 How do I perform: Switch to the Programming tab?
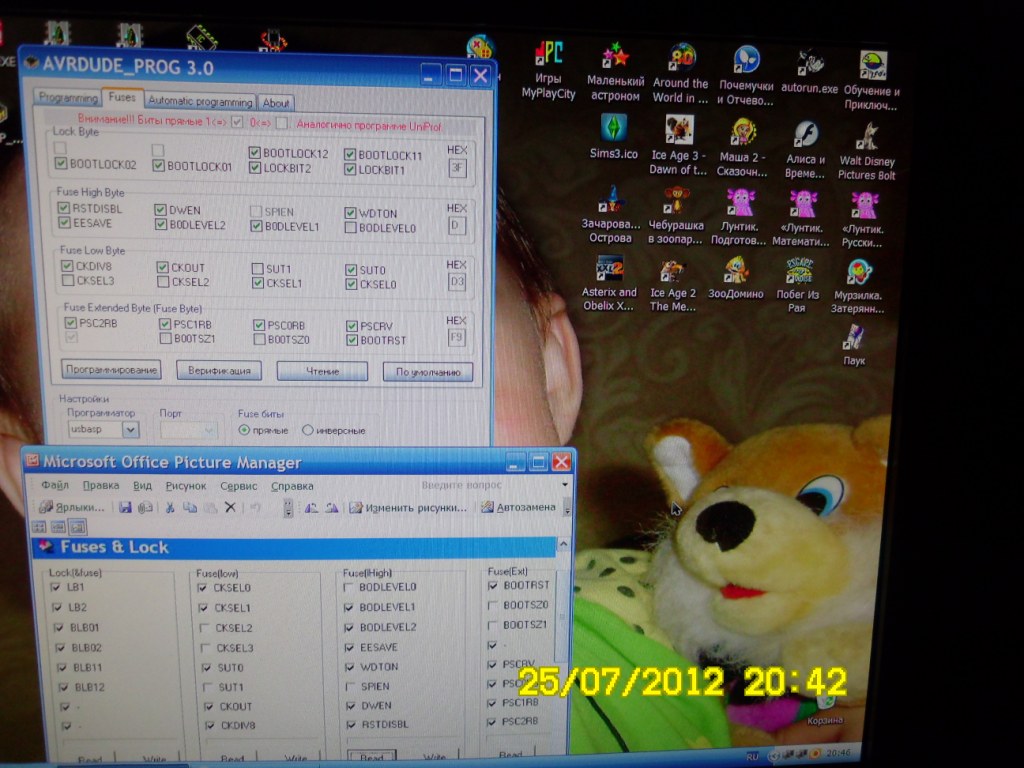click(x=68, y=97)
